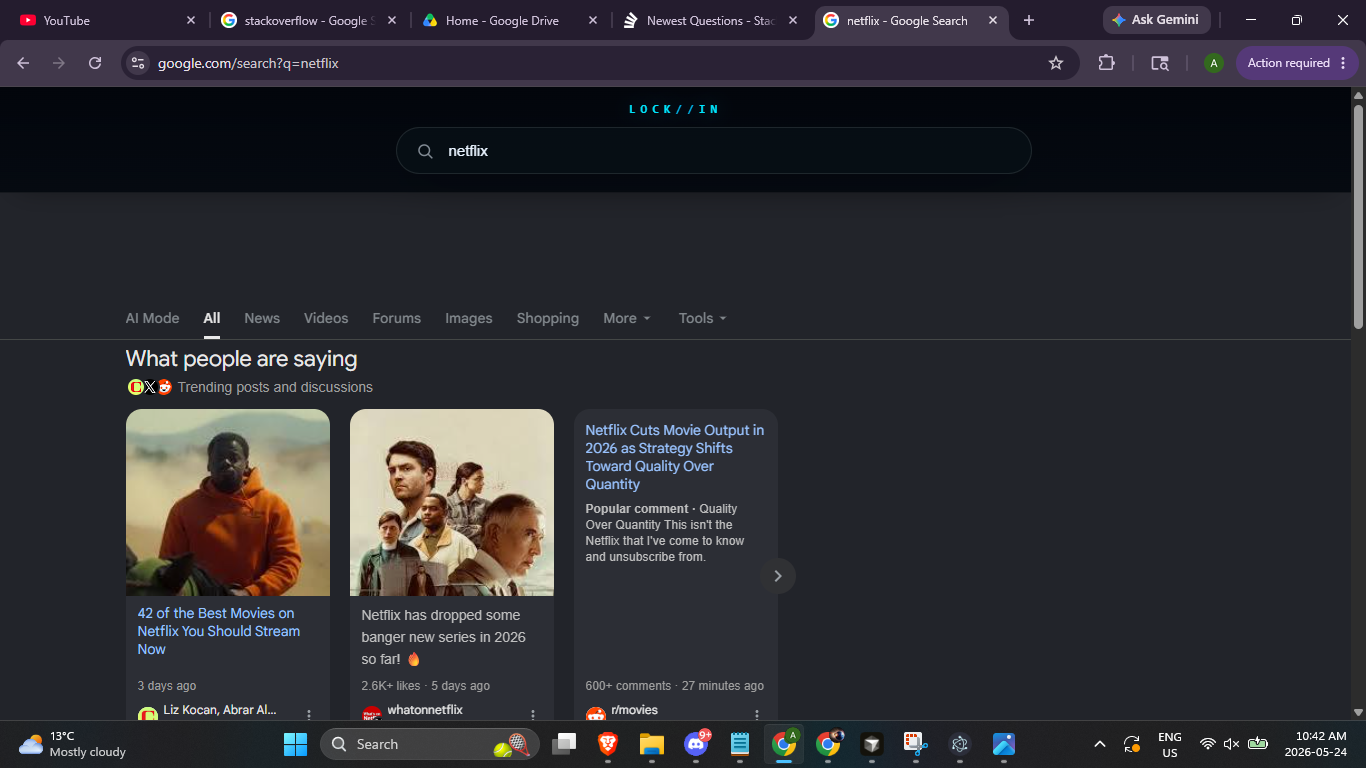Screen dimensions: 1366x768
Task: Go back to the previous page
Action: pos(23,63)
